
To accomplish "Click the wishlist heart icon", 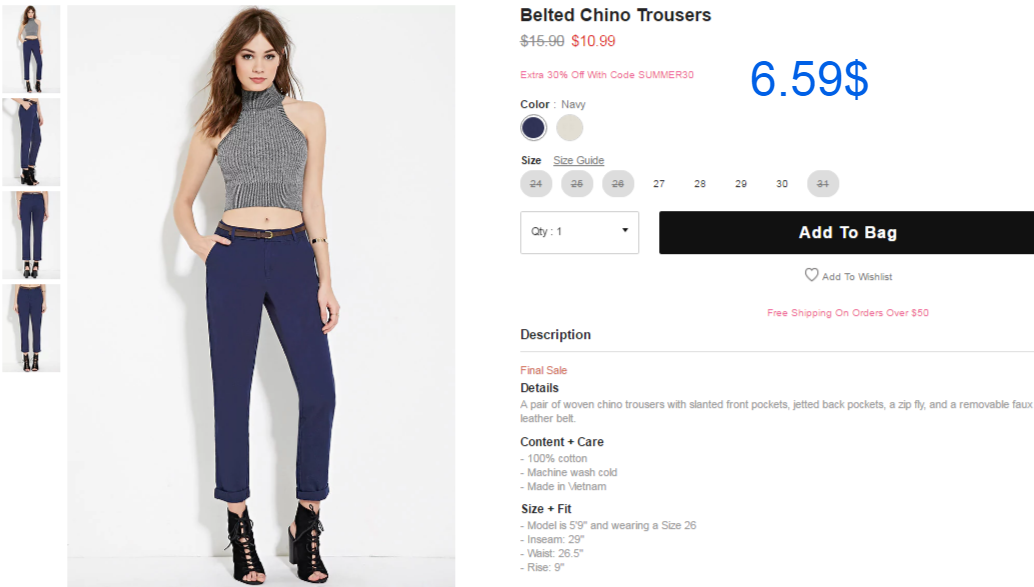I will [x=811, y=275].
